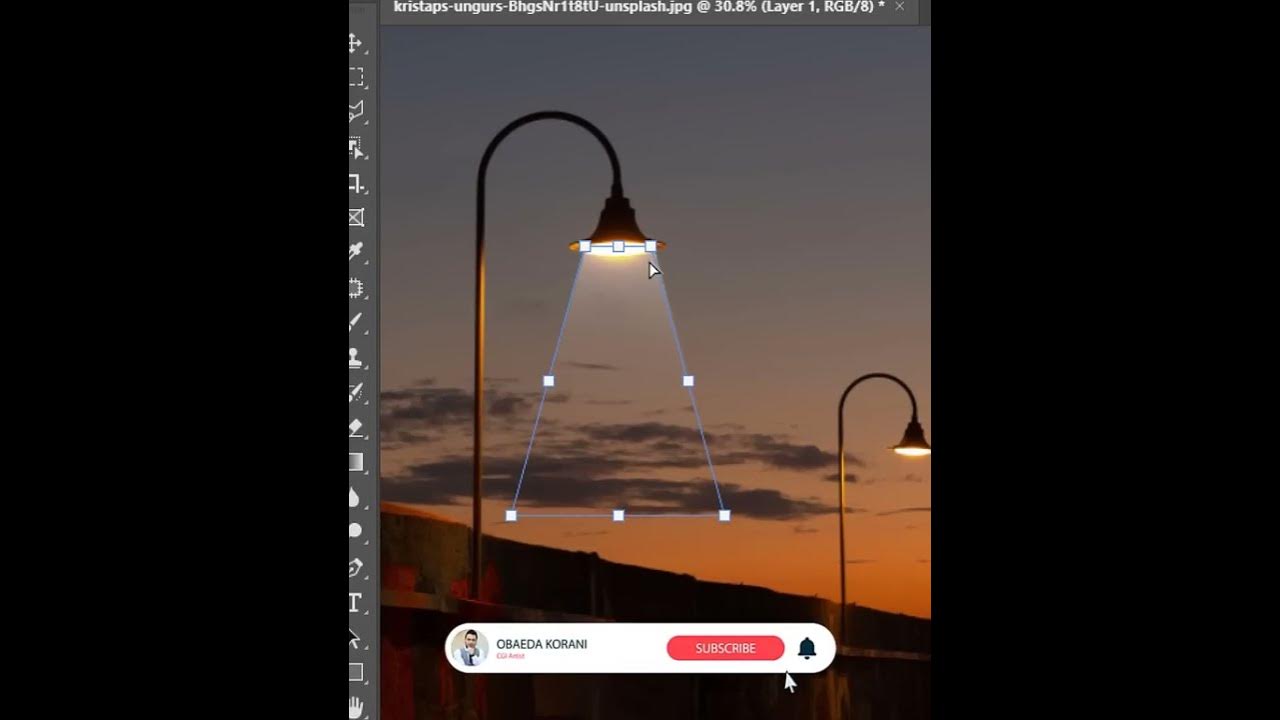Image resolution: width=1280 pixels, height=720 pixels.
Task: Select the Move tool
Action: click(355, 42)
